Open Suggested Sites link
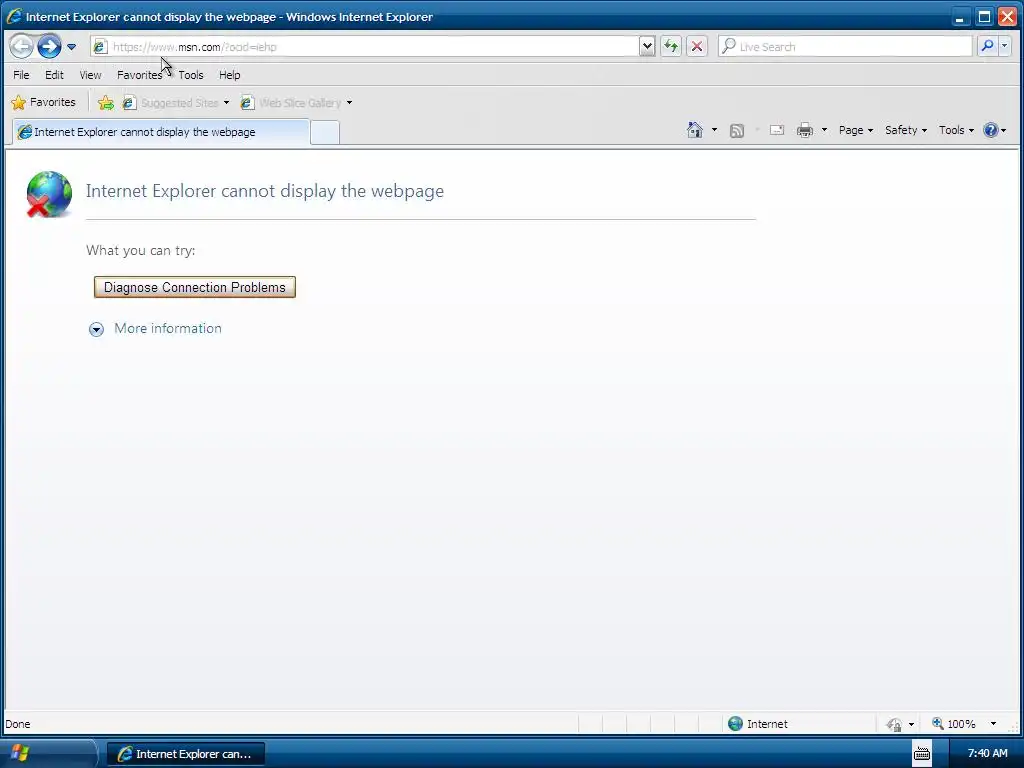 (x=171, y=103)
